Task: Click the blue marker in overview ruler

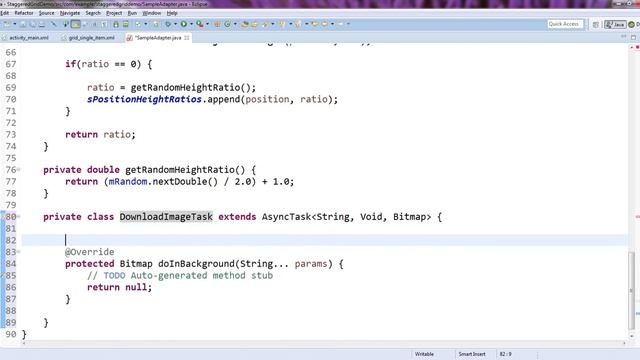Action: click(x=638, y=313)
